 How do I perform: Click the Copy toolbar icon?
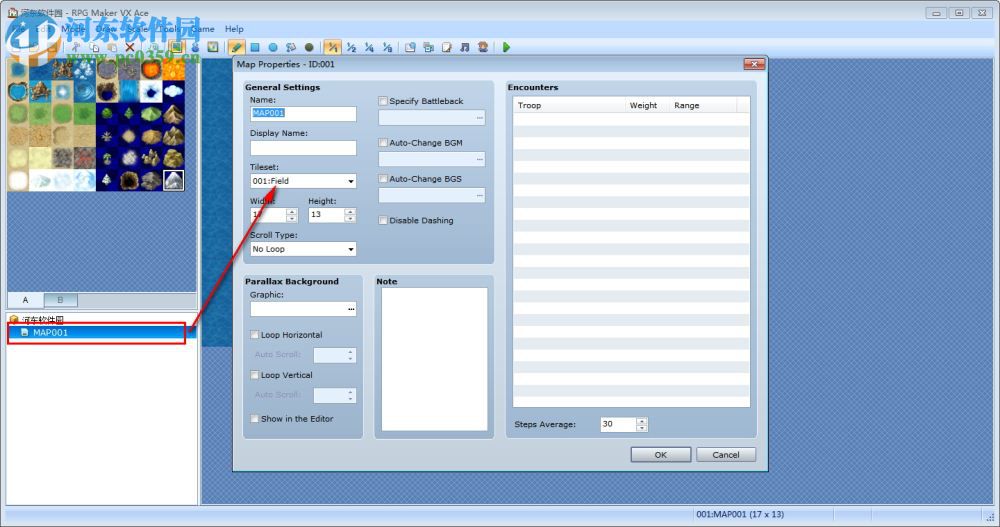coord(94,47)
